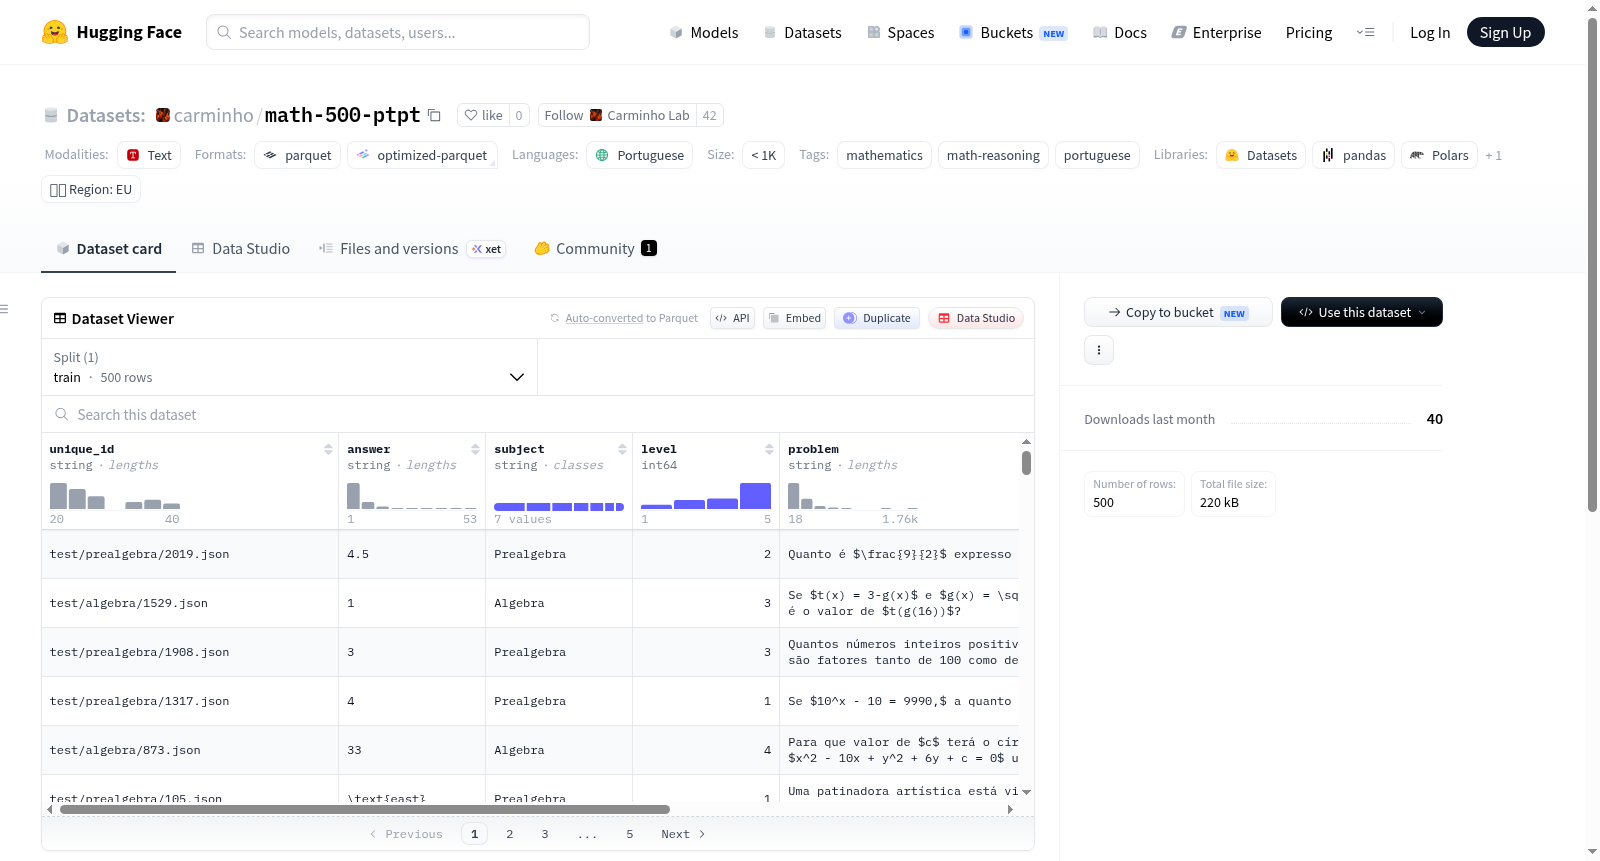
Task: Click the Region: EU tag
Action: pos(91,189)
